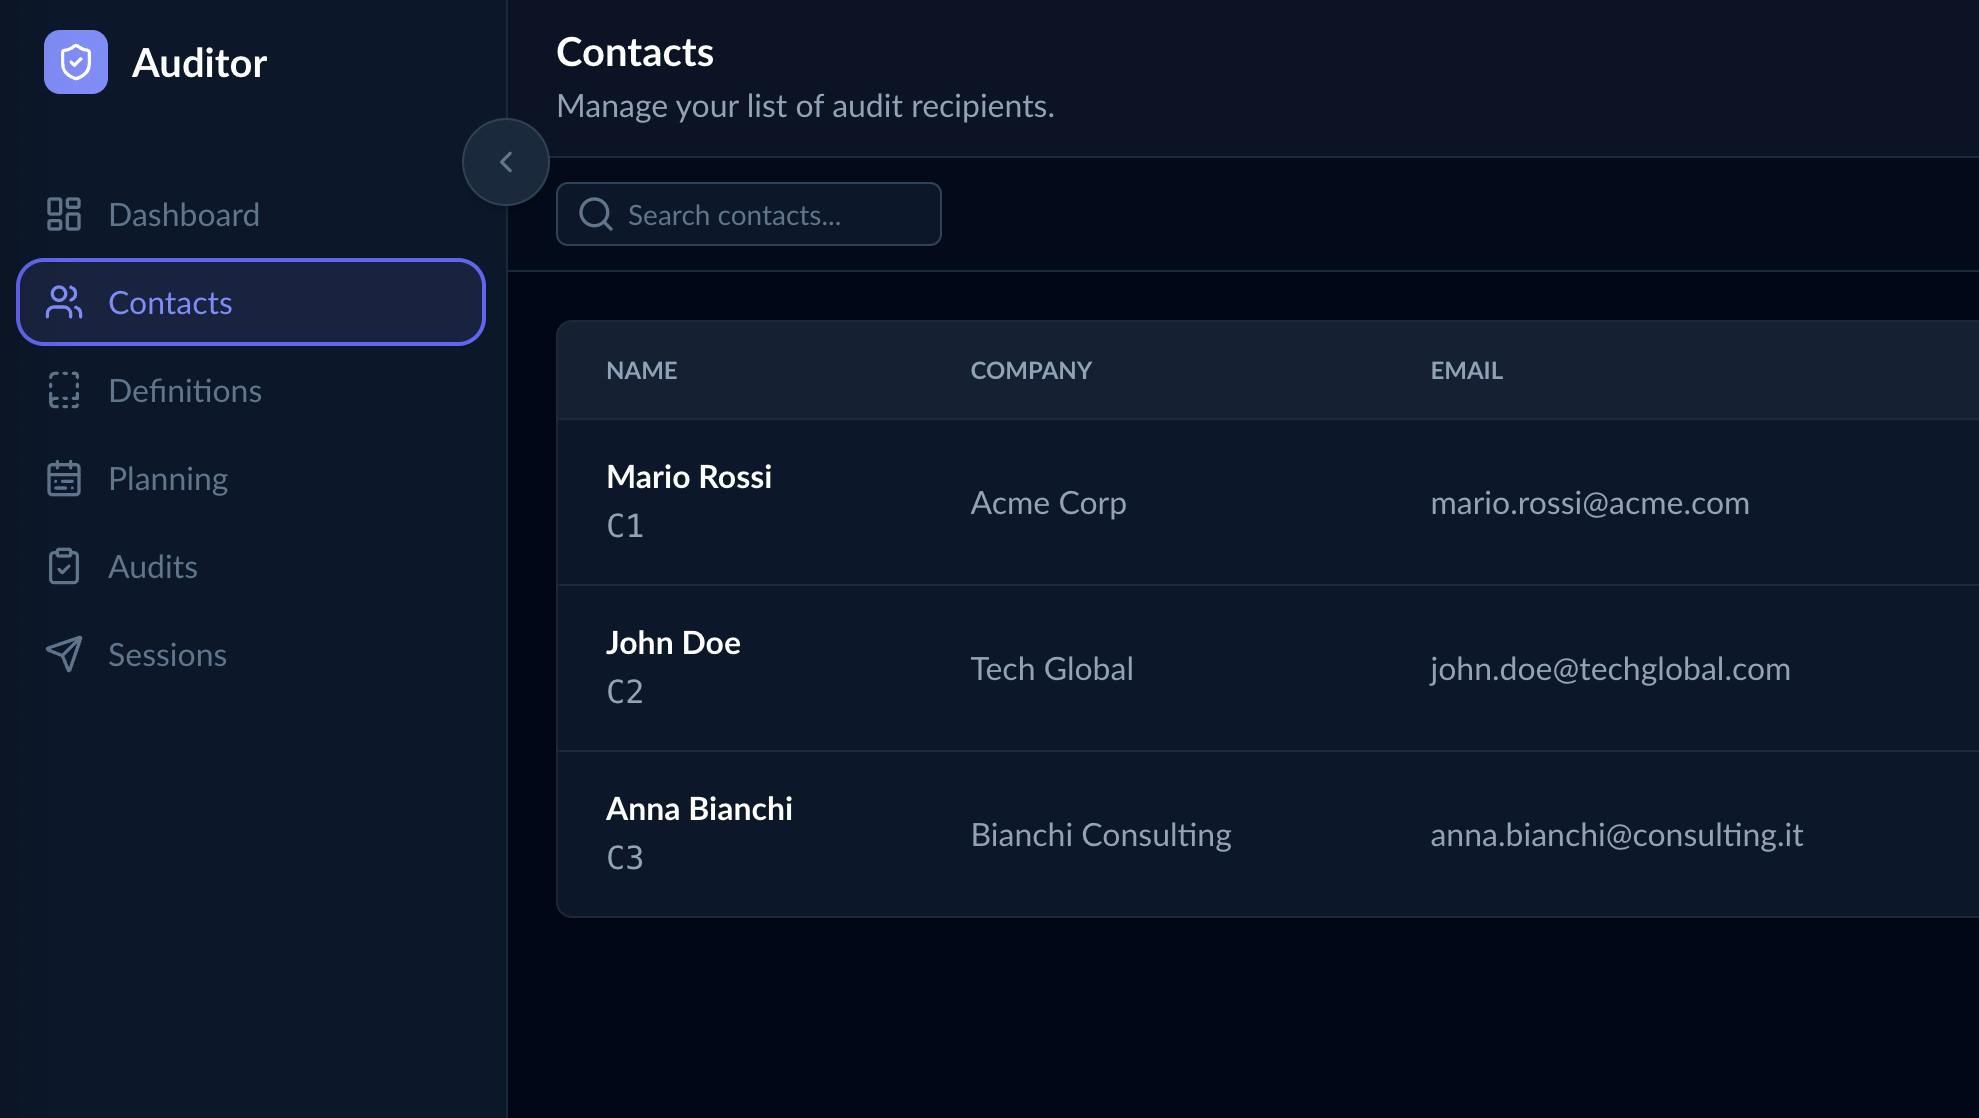Sort the table by the COMPANY column
Screen dimensions: 1979x1118
[1030, 370]
